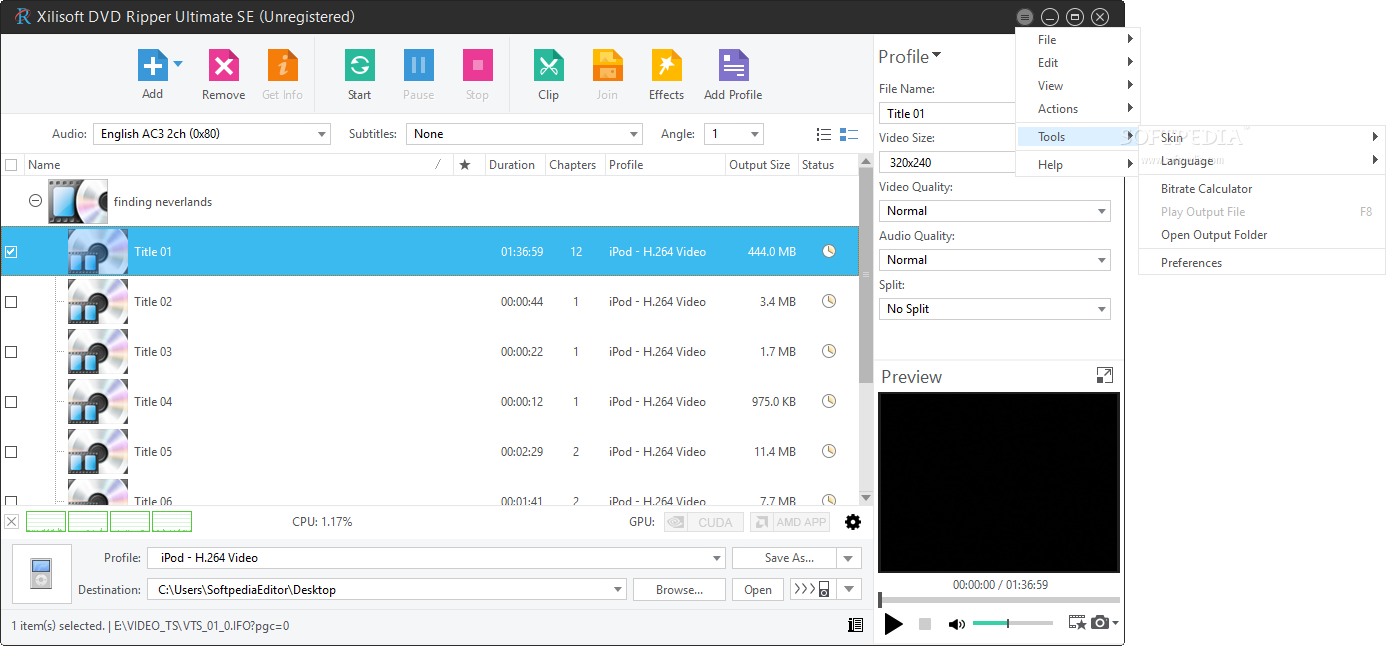Toggle CUDA GPU acceleration
This screenshot has width=1386, height=646.
(x=704, y=522)
